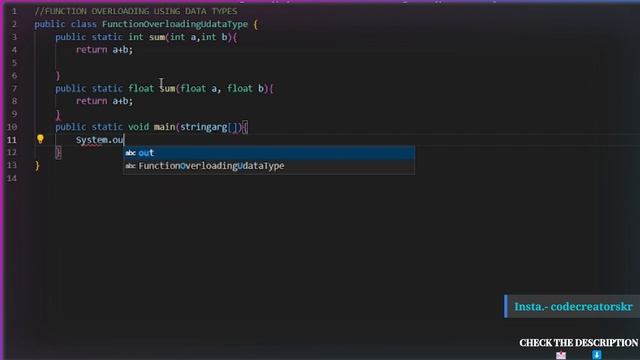Screen dimensions: 640x360
Task: Click the yellow closing brace on line 13
Action: coord(37,165)
